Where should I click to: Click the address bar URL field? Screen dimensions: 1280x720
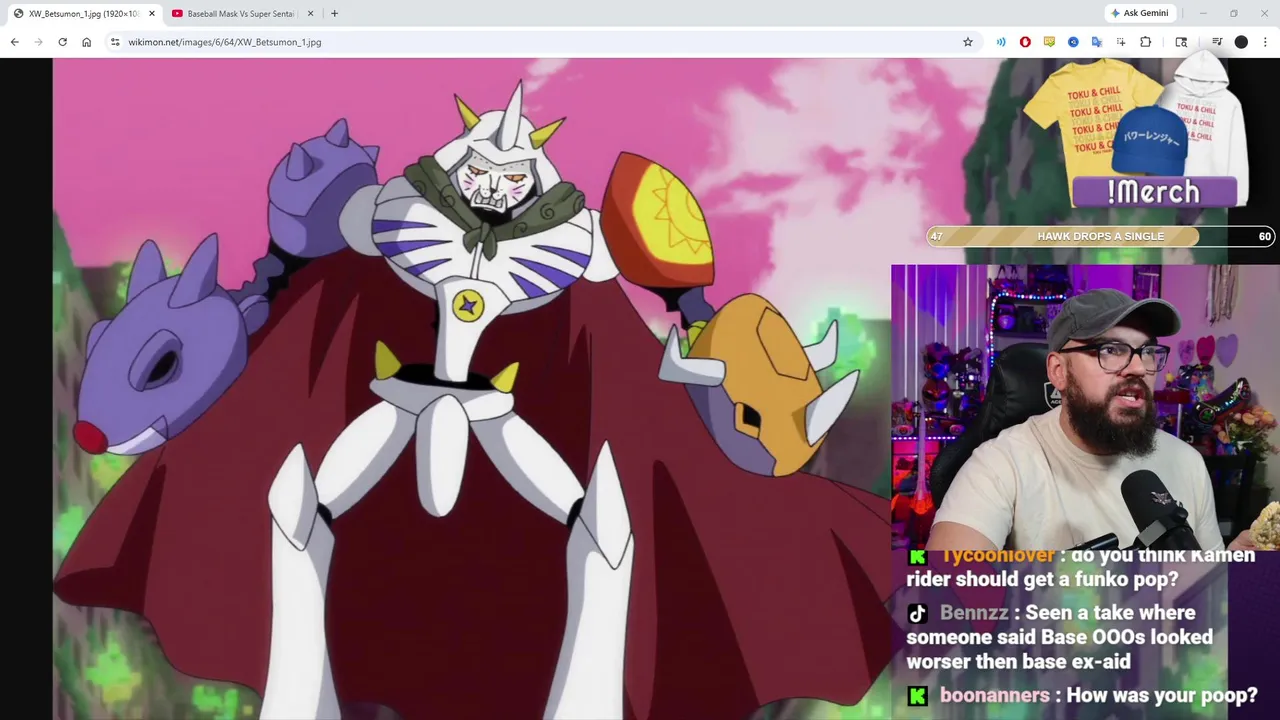coord(540,42)
